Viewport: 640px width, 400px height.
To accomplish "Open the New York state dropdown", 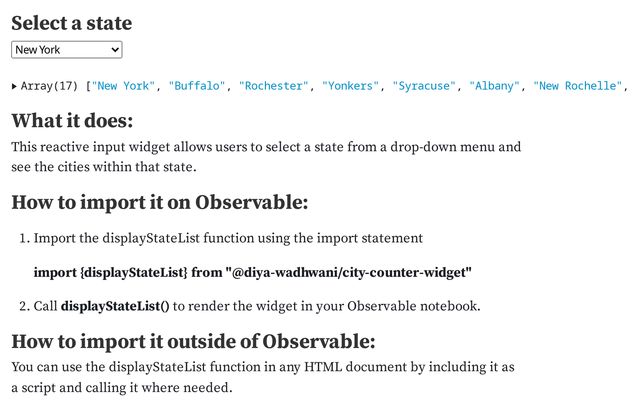I will [x=66, y=49].
